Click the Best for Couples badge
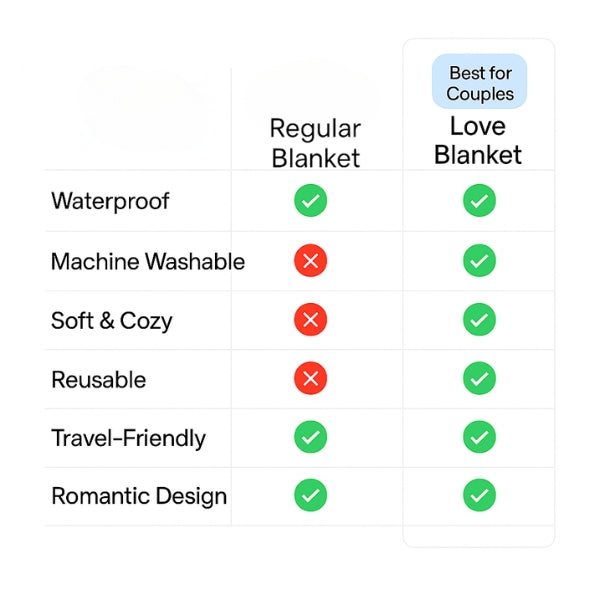This screenshot has height=600, width=600. [x=480, y=83]
